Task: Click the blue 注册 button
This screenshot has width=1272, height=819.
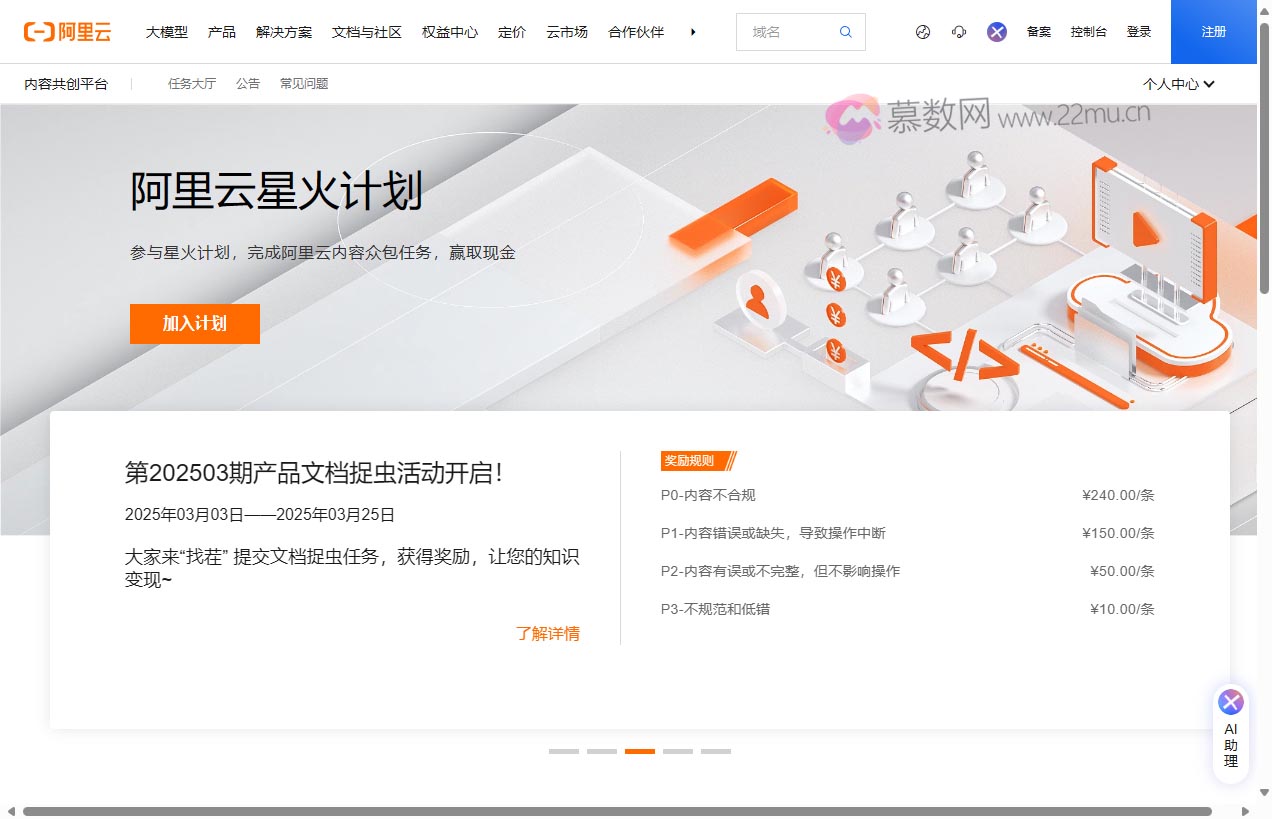Action: pyautogui.click(x=1213, y=32)
